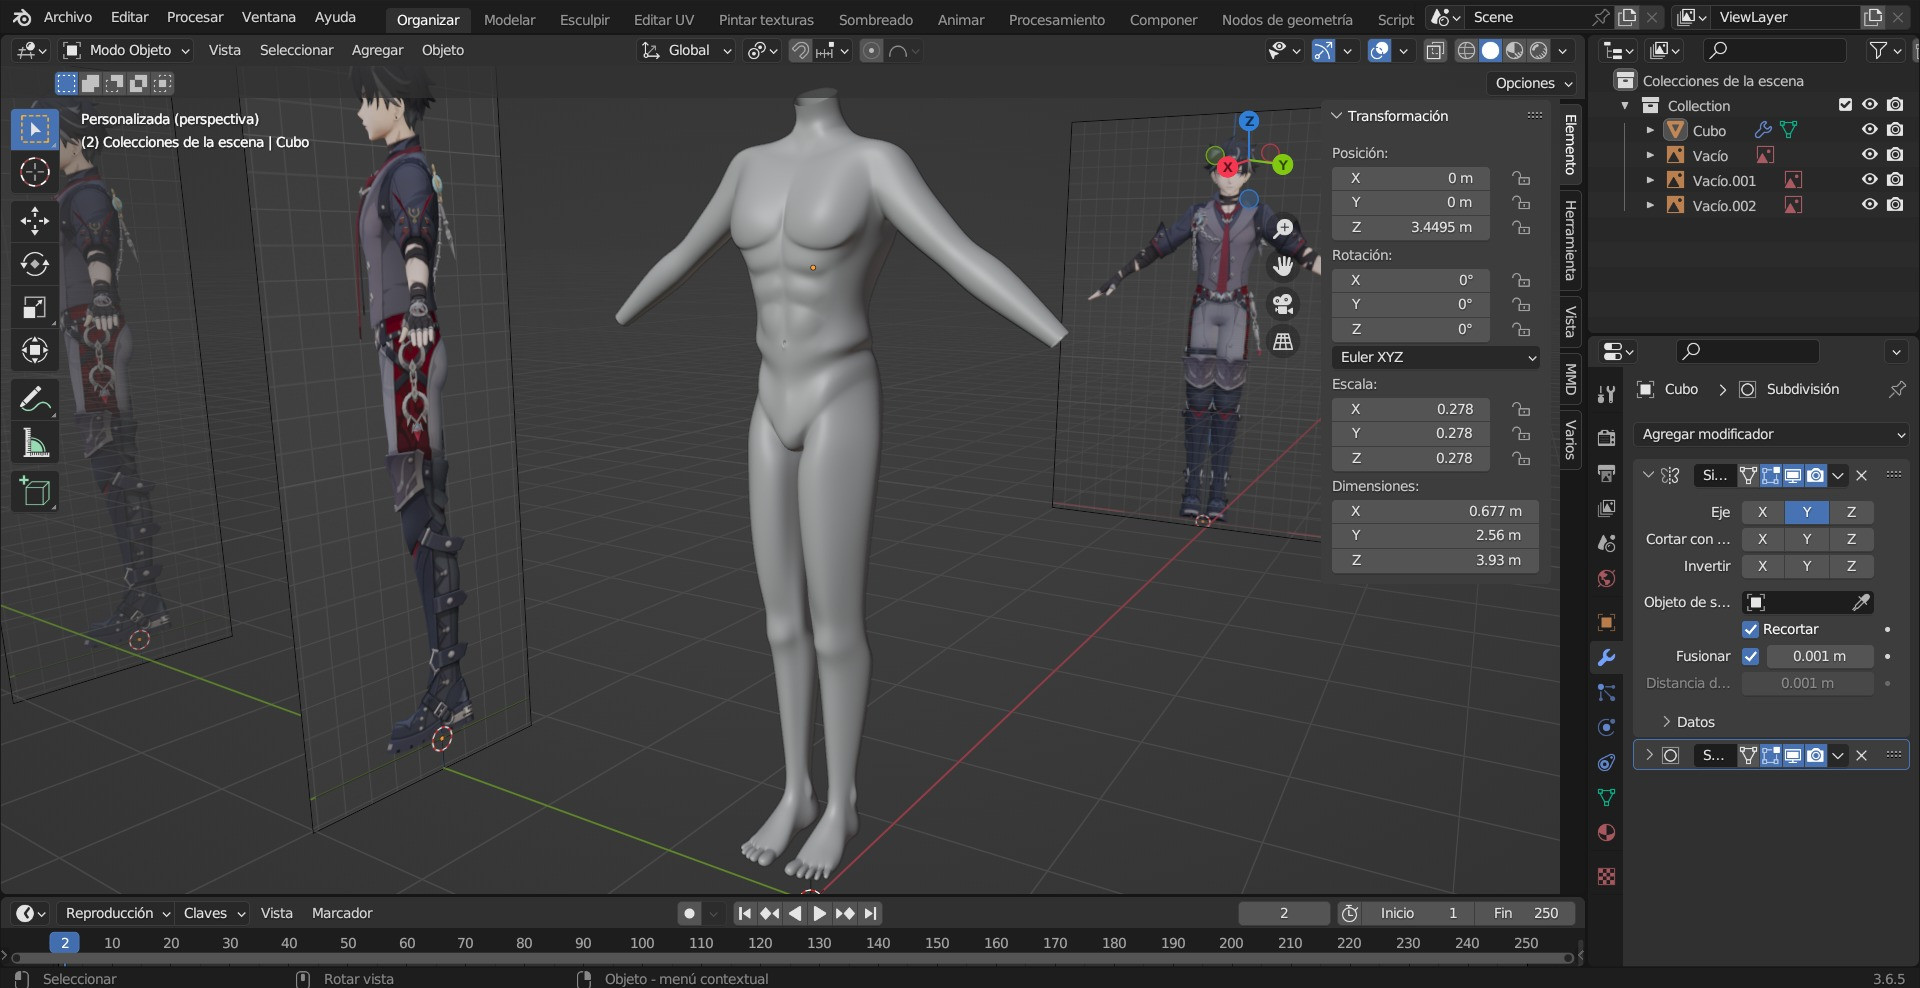This screenshot has height=988, width=1920.
Task: Enable mirror axis X (Eje)
Action: point(1762,512)
